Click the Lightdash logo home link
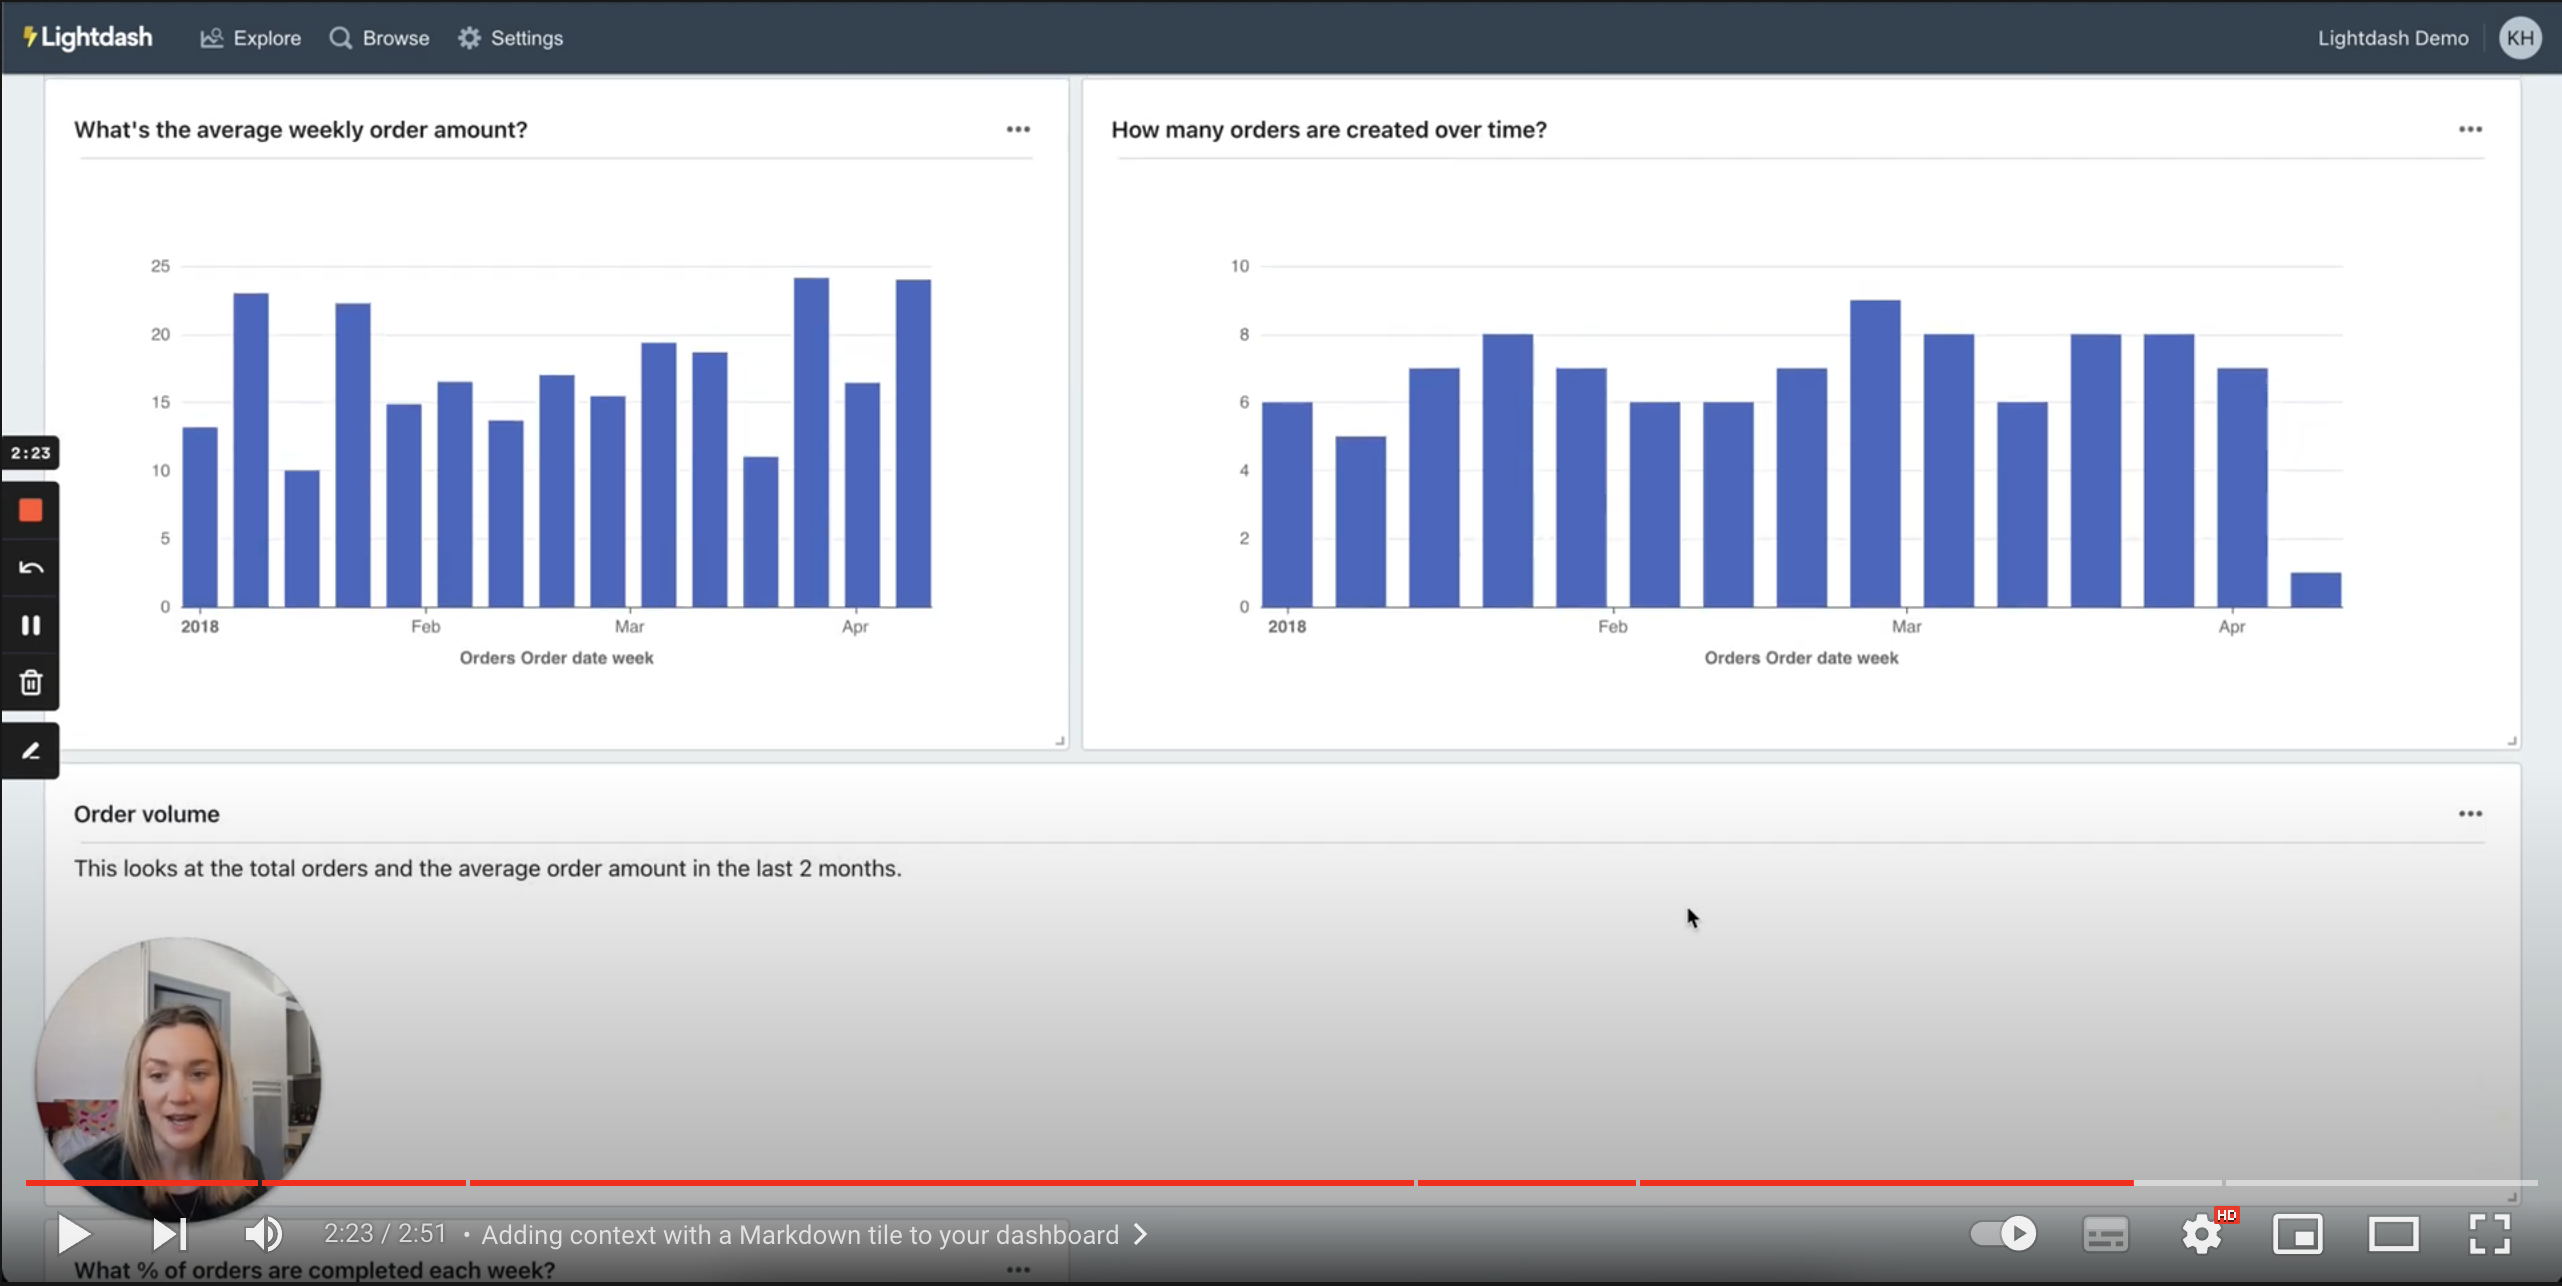 tap(88, 37)
